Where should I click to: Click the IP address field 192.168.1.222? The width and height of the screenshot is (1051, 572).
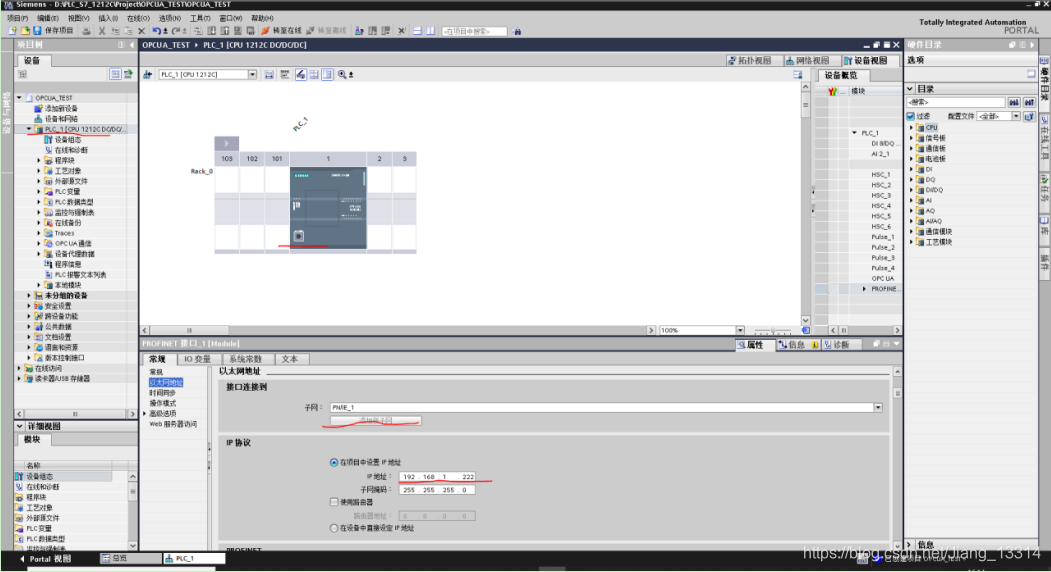437,477
